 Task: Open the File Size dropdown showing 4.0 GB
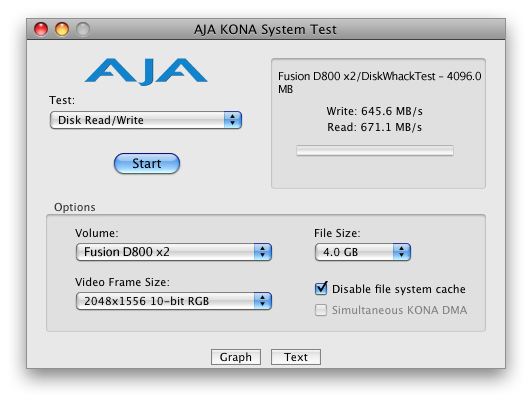[363, 252]
